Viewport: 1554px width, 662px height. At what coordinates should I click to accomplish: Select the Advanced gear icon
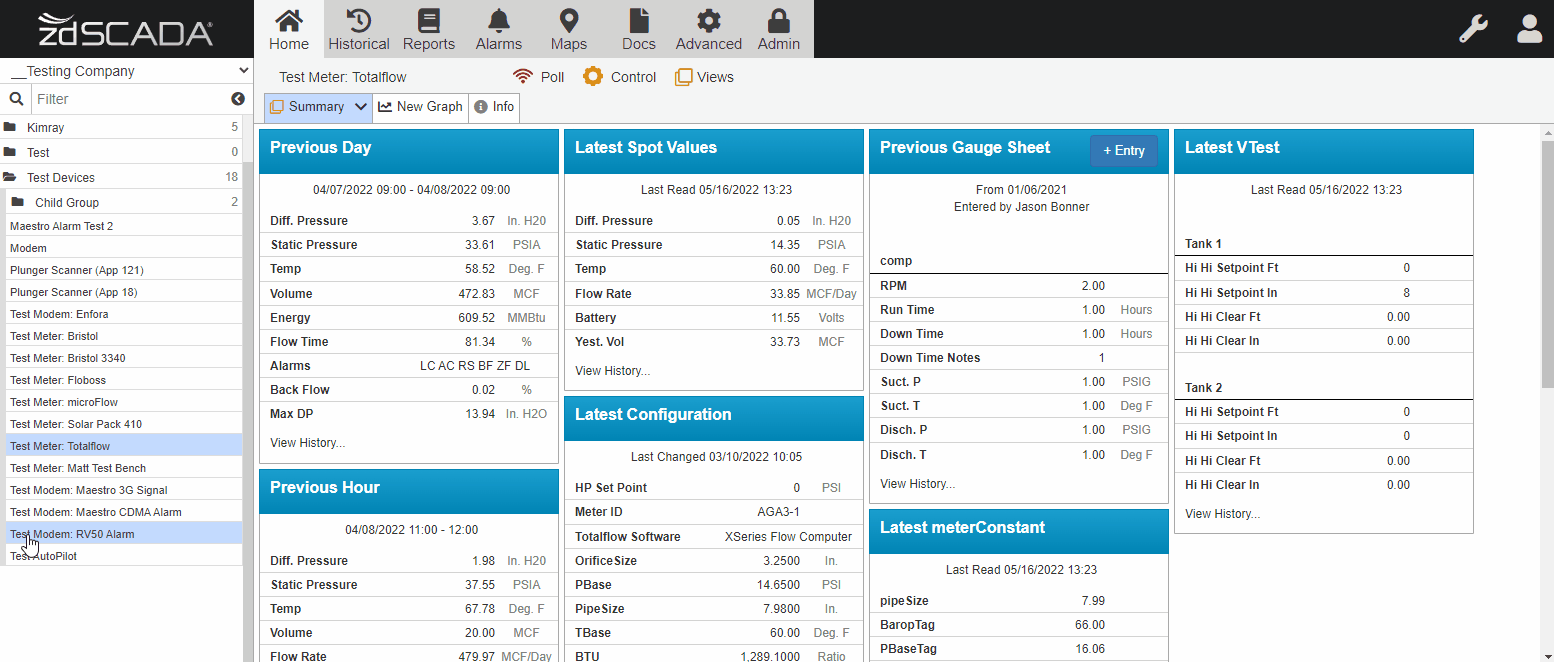(708, 28)
